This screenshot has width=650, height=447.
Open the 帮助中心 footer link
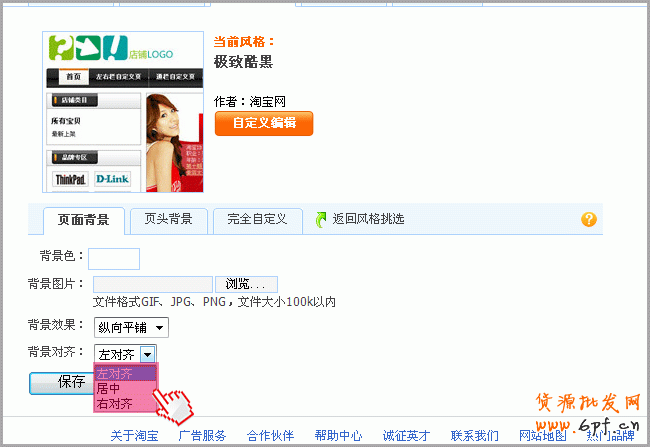[x=338, y=435]
